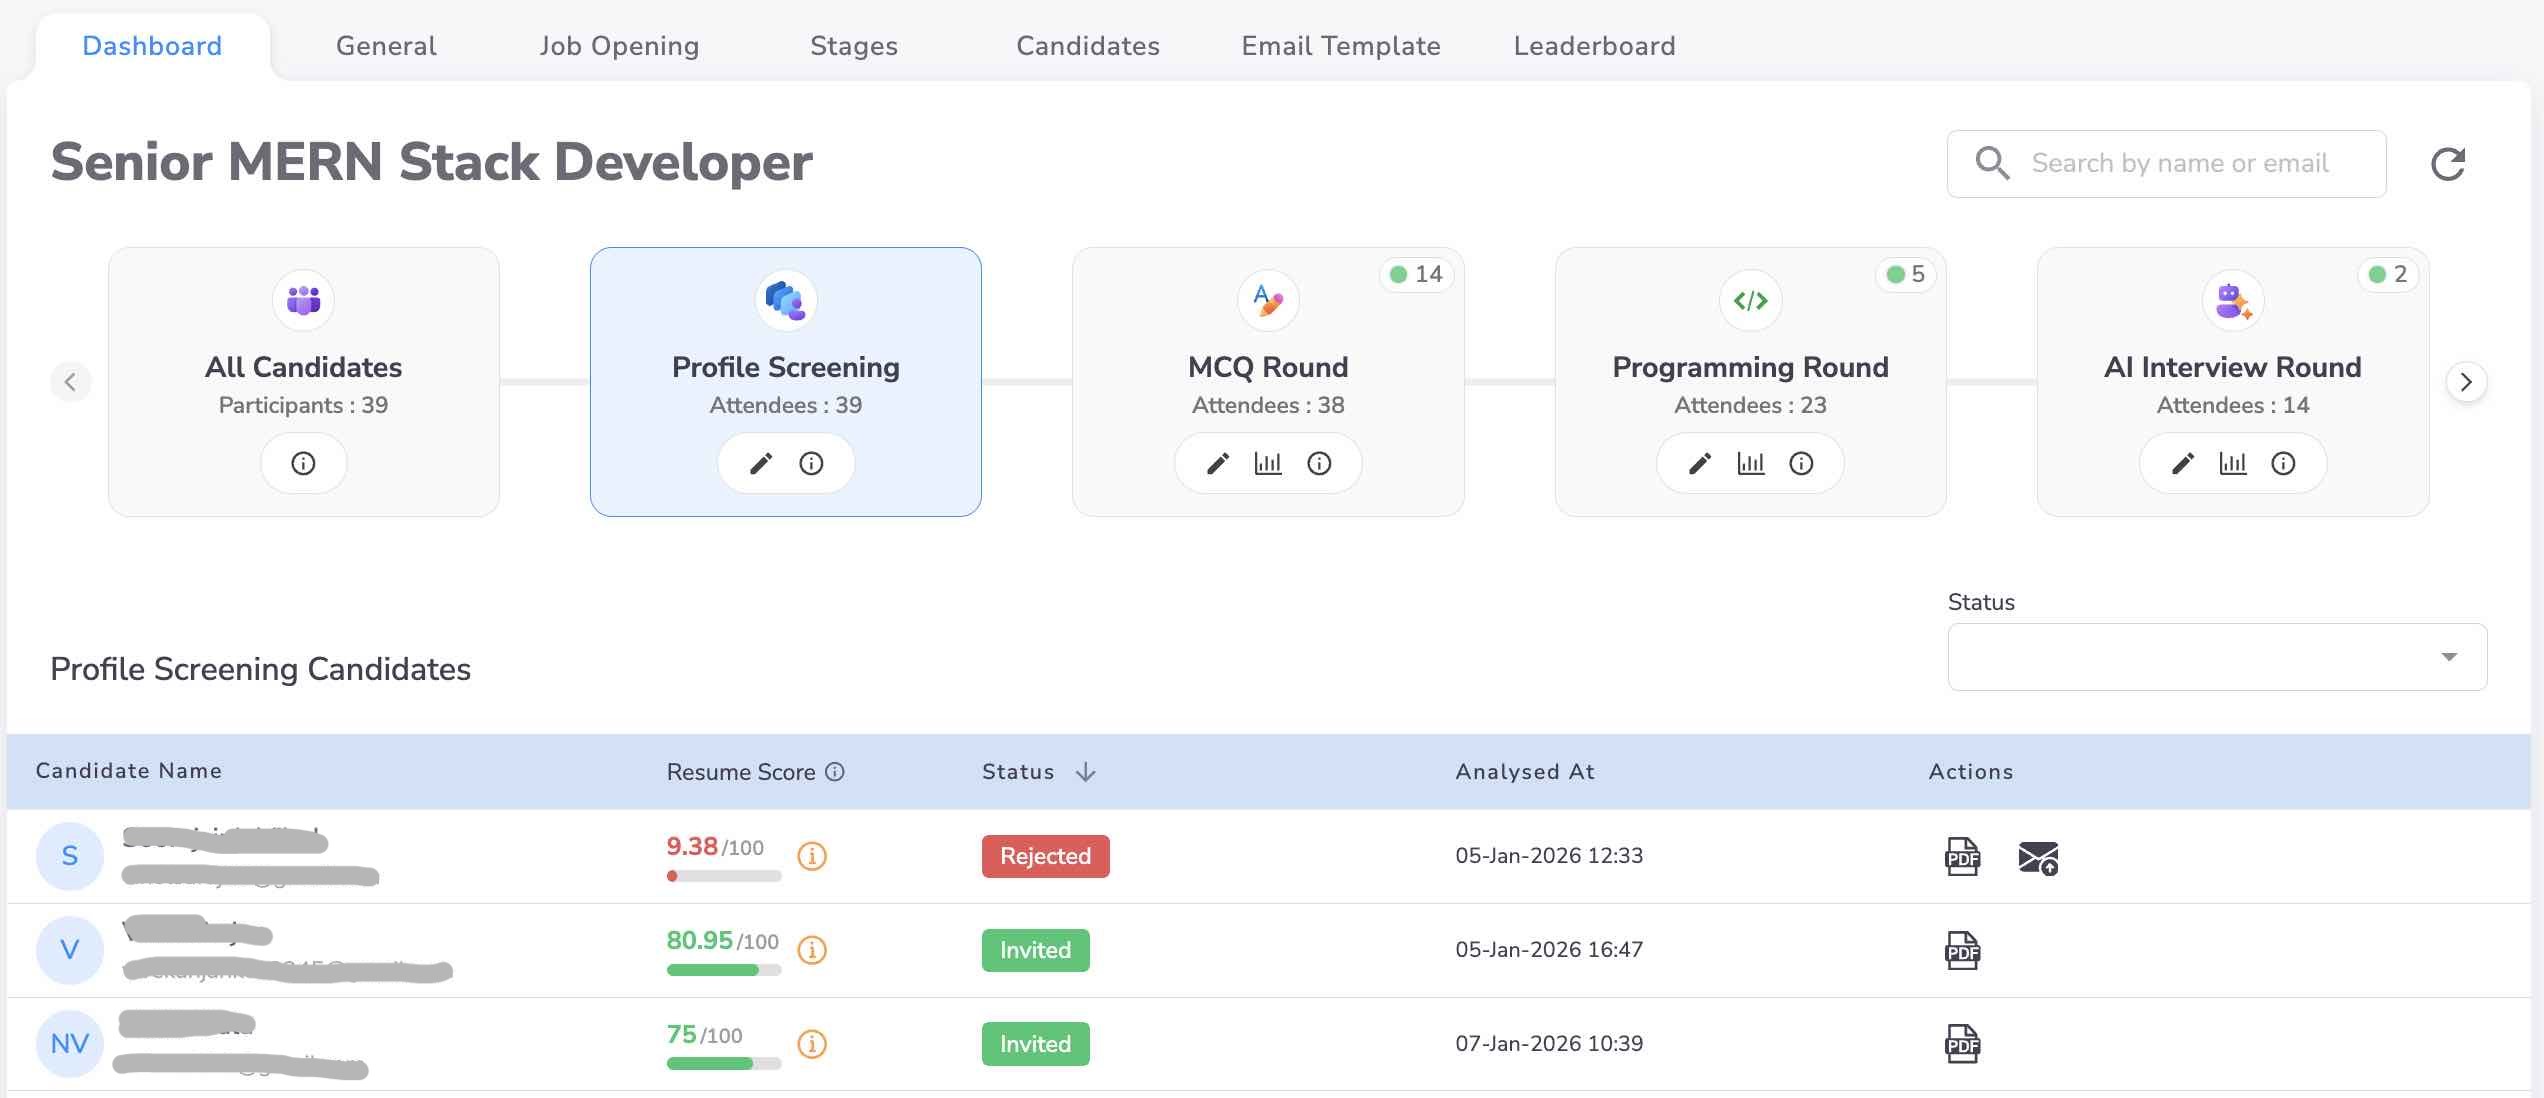Download PDF for the rejected candidate

point(1962,857)
